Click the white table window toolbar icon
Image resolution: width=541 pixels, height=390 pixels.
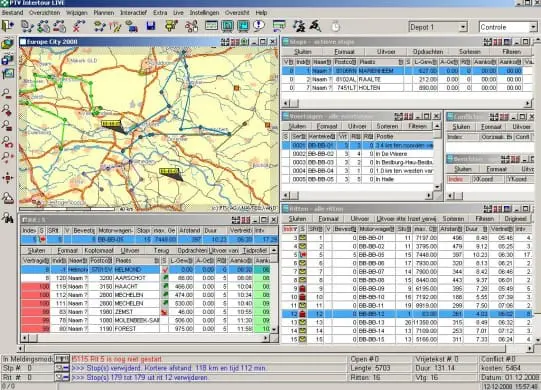(211, 26)
